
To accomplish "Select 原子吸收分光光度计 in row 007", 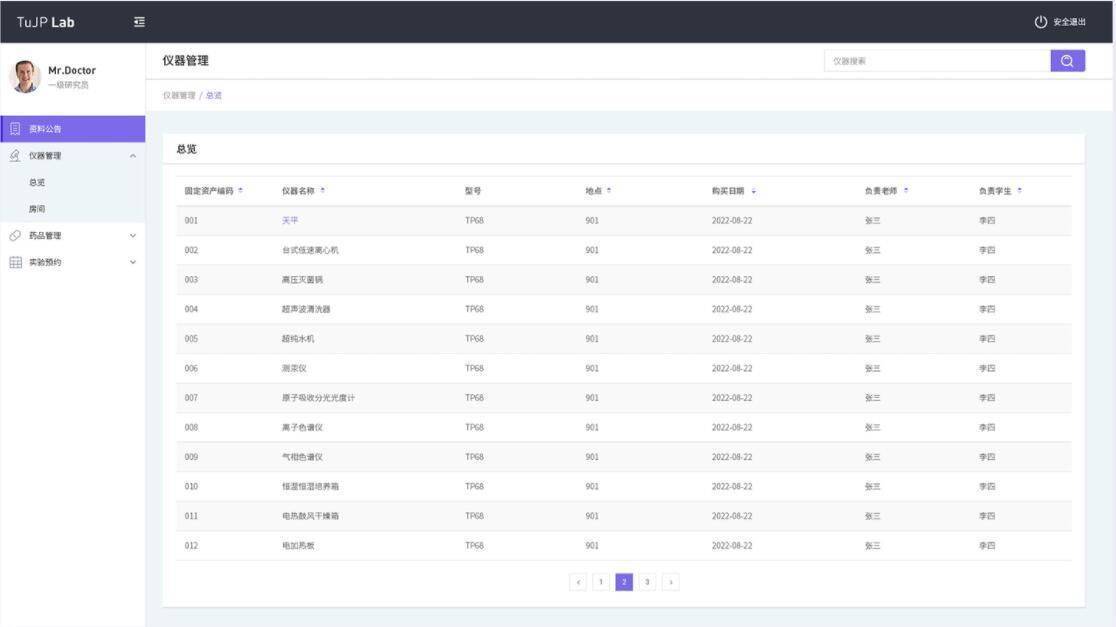I will click(318, 398).
